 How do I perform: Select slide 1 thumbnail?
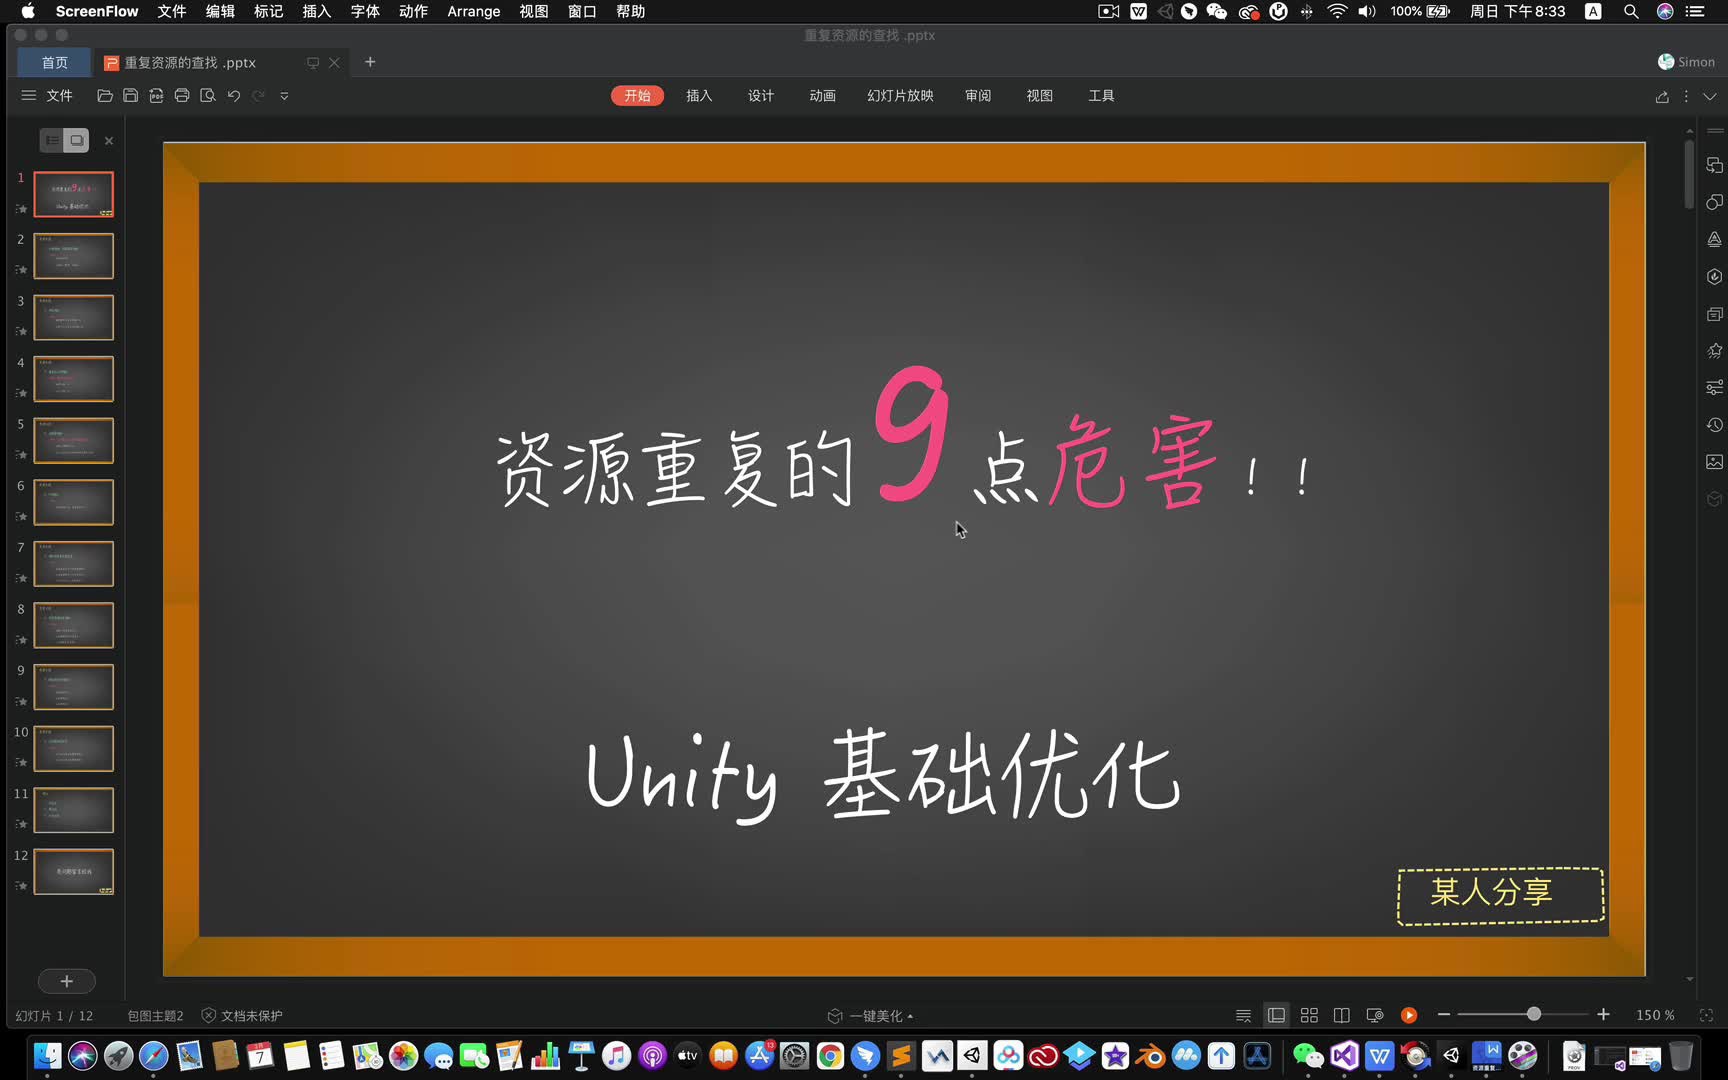[x=74, y=194]
